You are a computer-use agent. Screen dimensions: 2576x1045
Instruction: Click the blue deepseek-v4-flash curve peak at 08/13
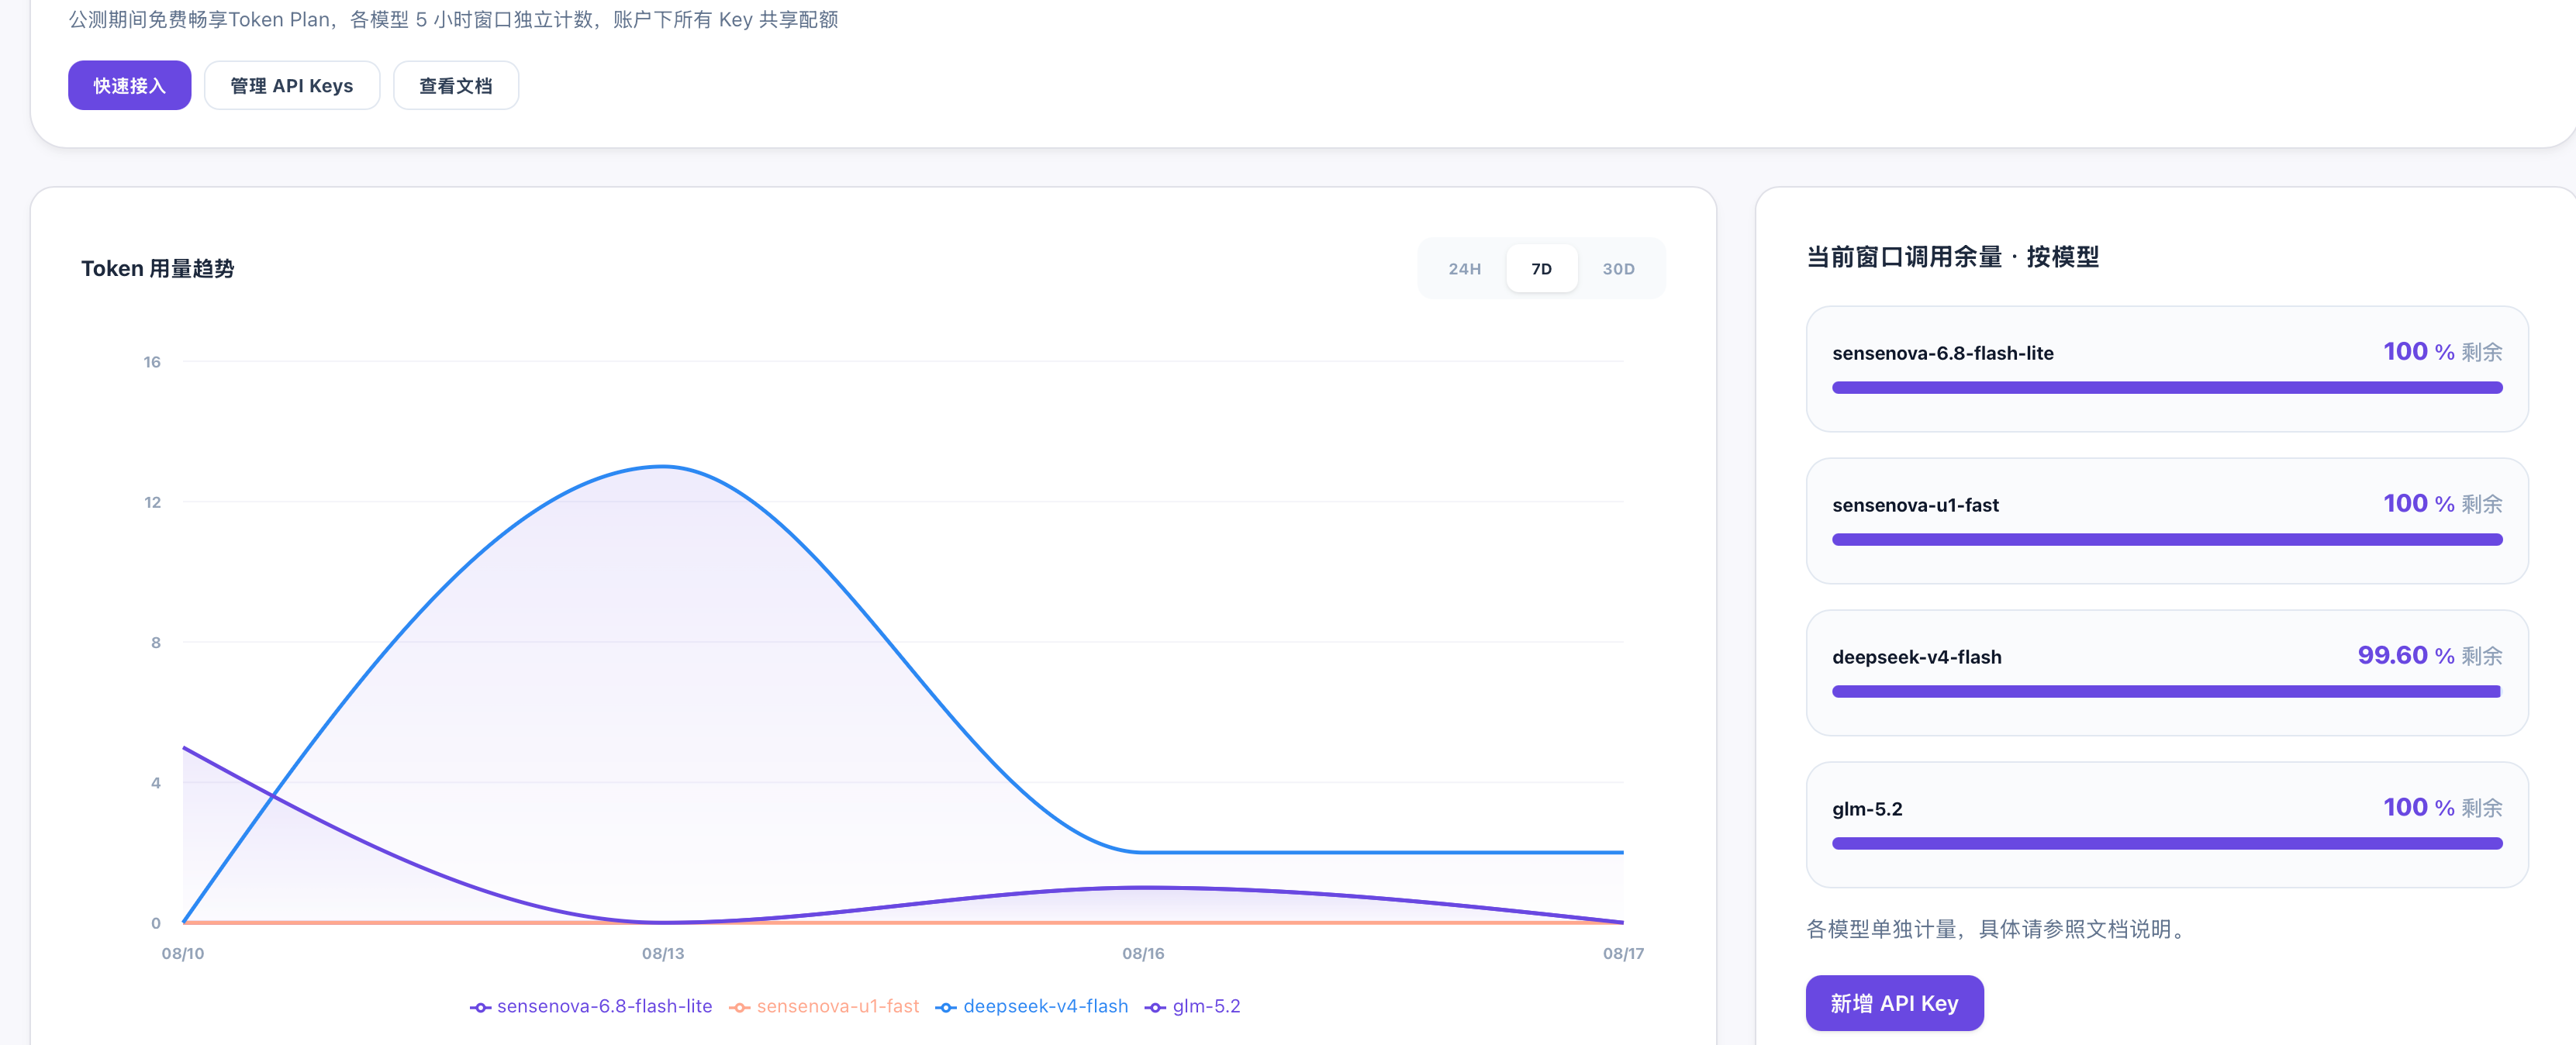[x=663, y=466]
